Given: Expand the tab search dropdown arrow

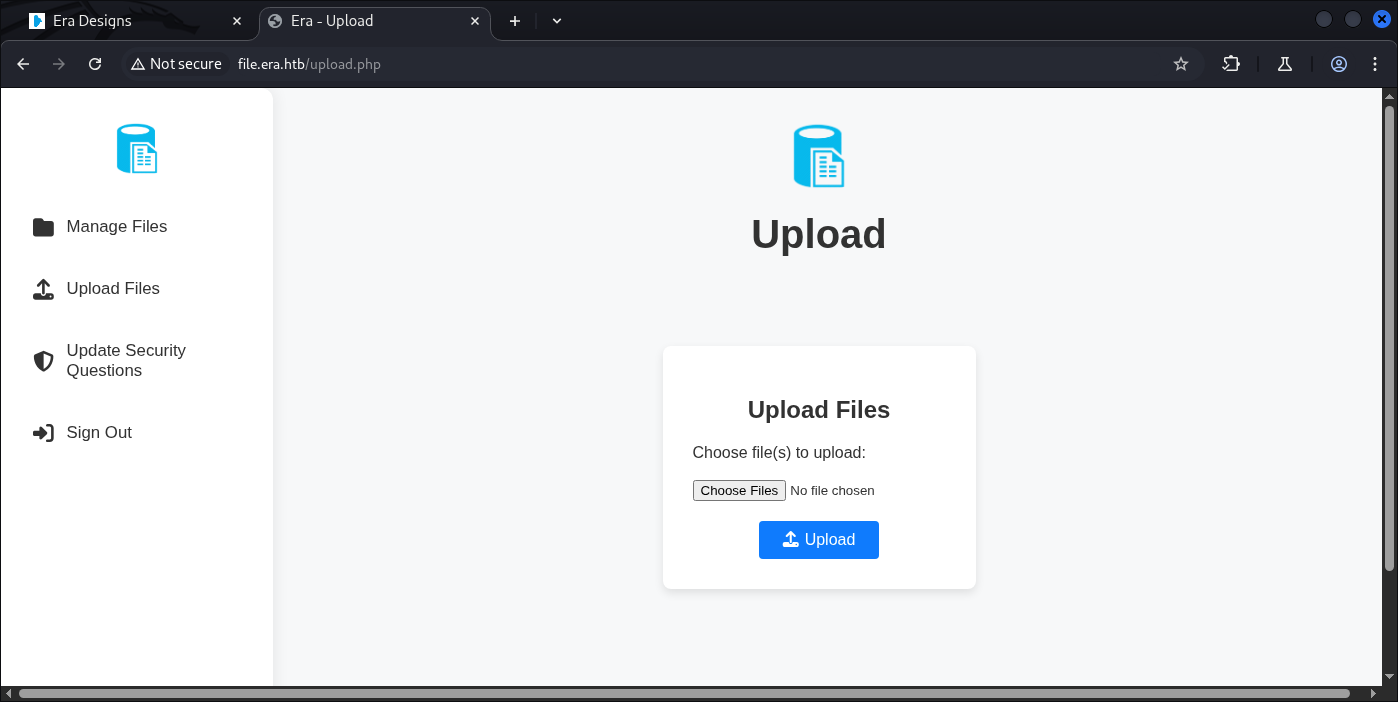Looking at the screenshot, I should coord(557,21).
